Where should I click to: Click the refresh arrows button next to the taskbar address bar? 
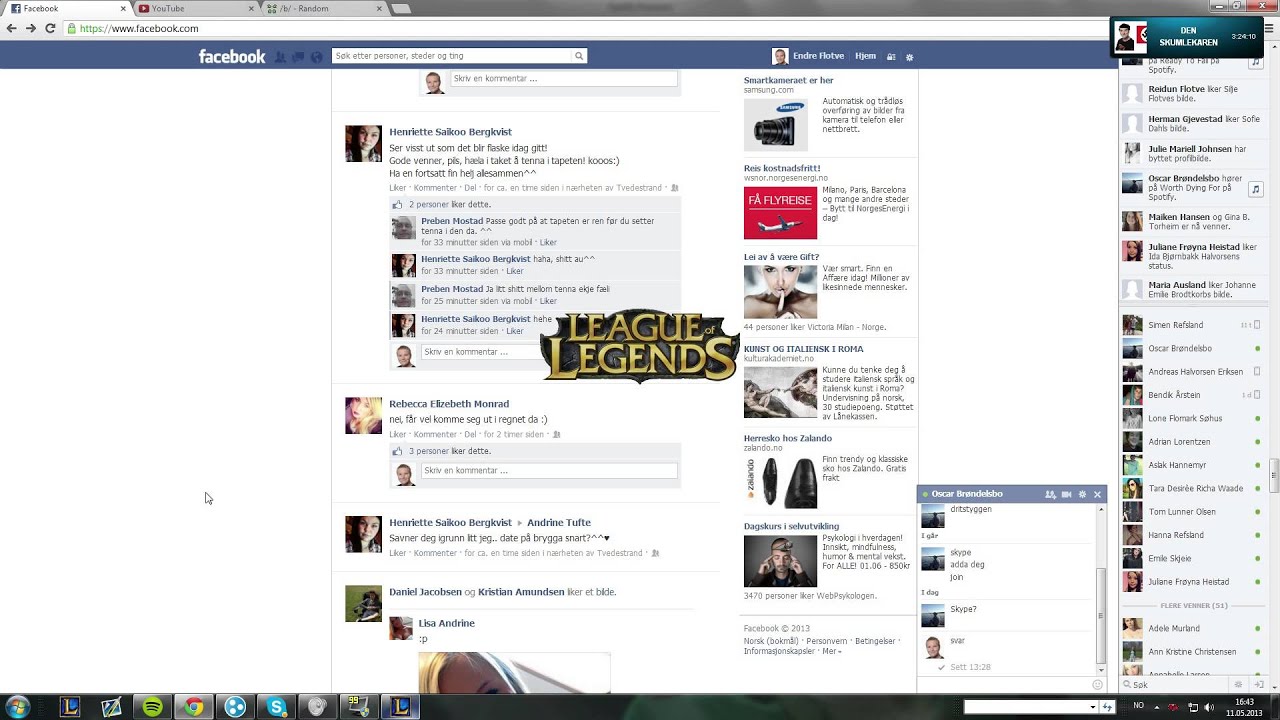1107,707
